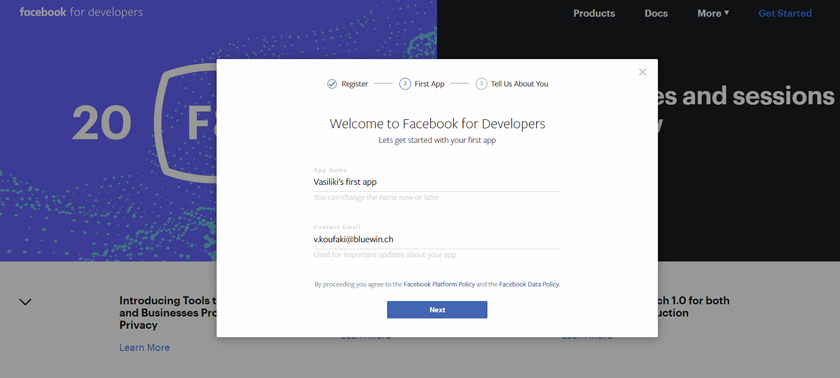
Task: Select the First App step label
Action: tap(430, 84)
